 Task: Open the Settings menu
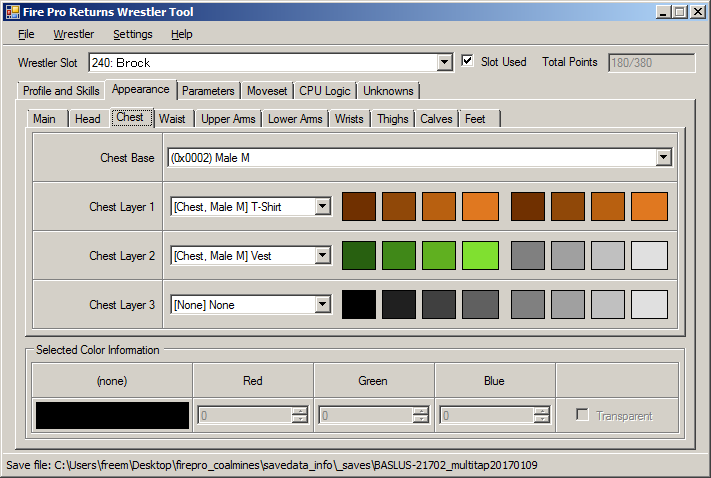point(133,34)
